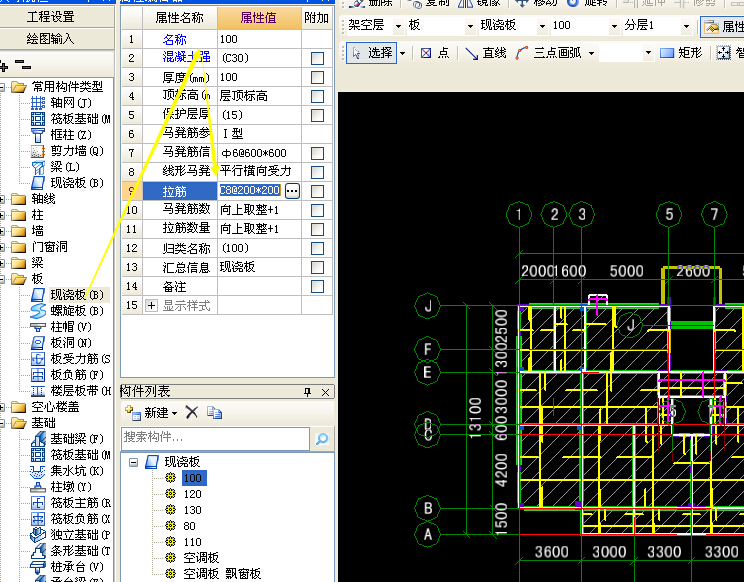This screenshot has height=582, width=744.
Task: Click the delete X icon in 构件列表
Action: pos(192,412)
